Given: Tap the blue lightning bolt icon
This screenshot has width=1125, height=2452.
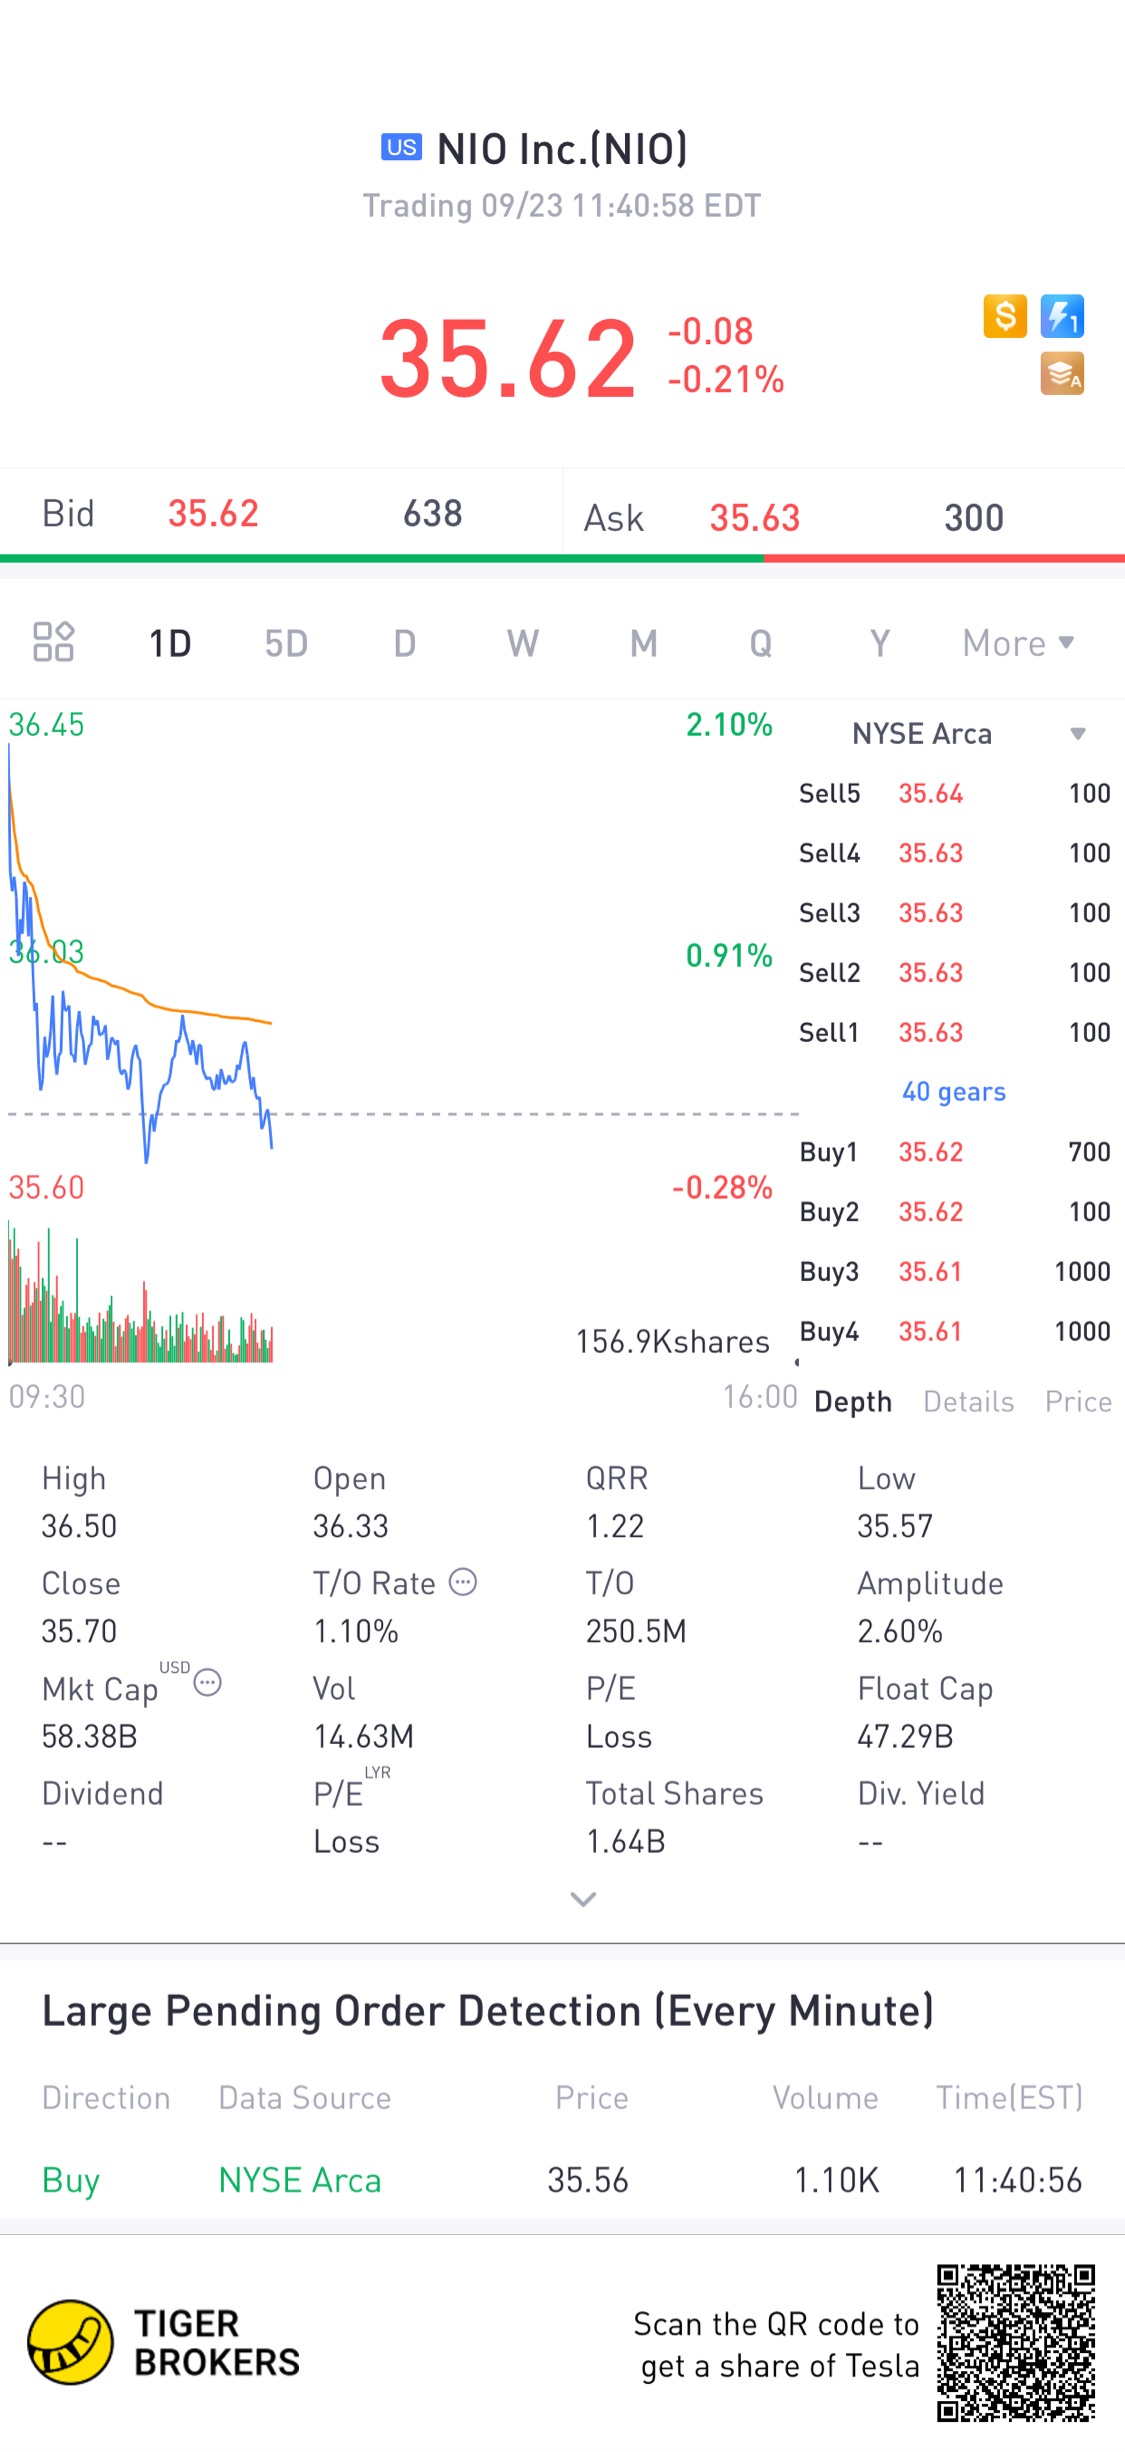Looking at the screenshot, I should point(1062,317).
